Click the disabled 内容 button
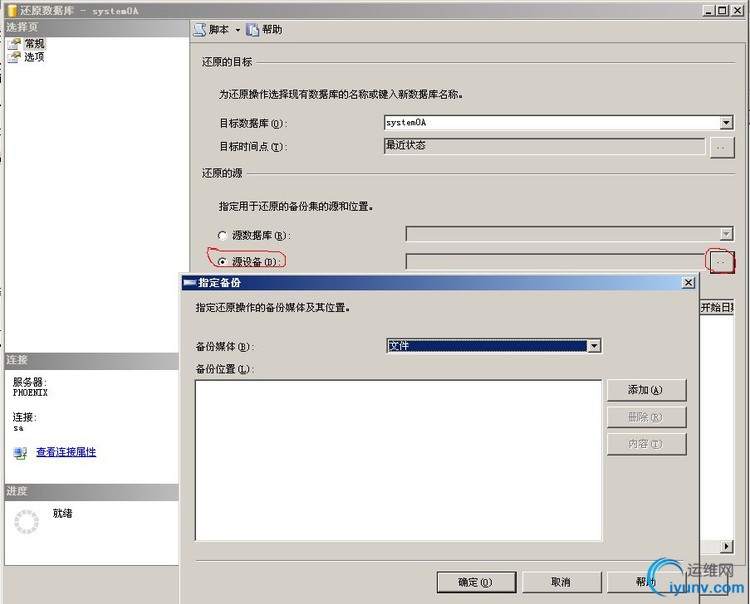750x604 pixels. pos(646,444)
